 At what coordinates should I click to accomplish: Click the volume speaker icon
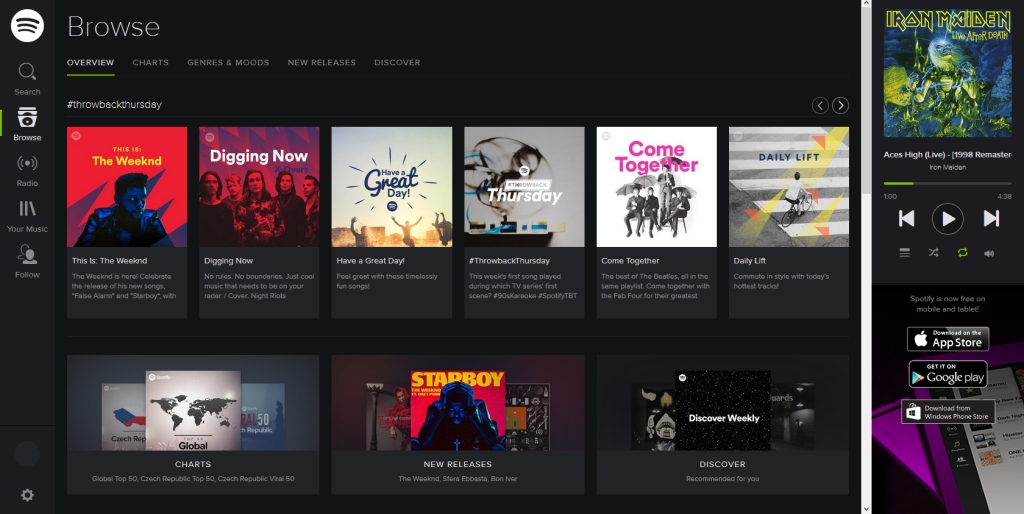click(989, 253)
